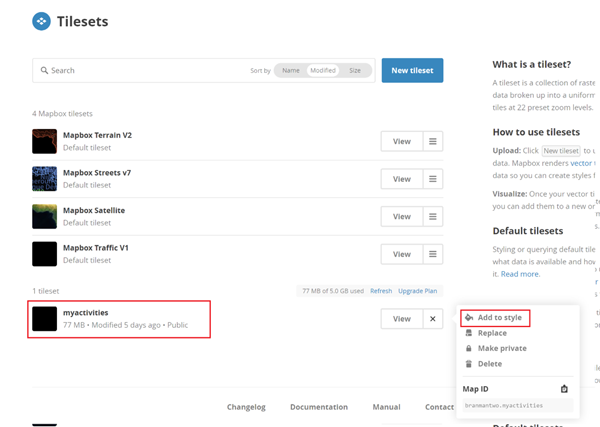Image resolution: width=600 pixels, height=427 pixels.
Task: Click the Mapbox Terrain V2 thumbnail
Action: (44, 142)
